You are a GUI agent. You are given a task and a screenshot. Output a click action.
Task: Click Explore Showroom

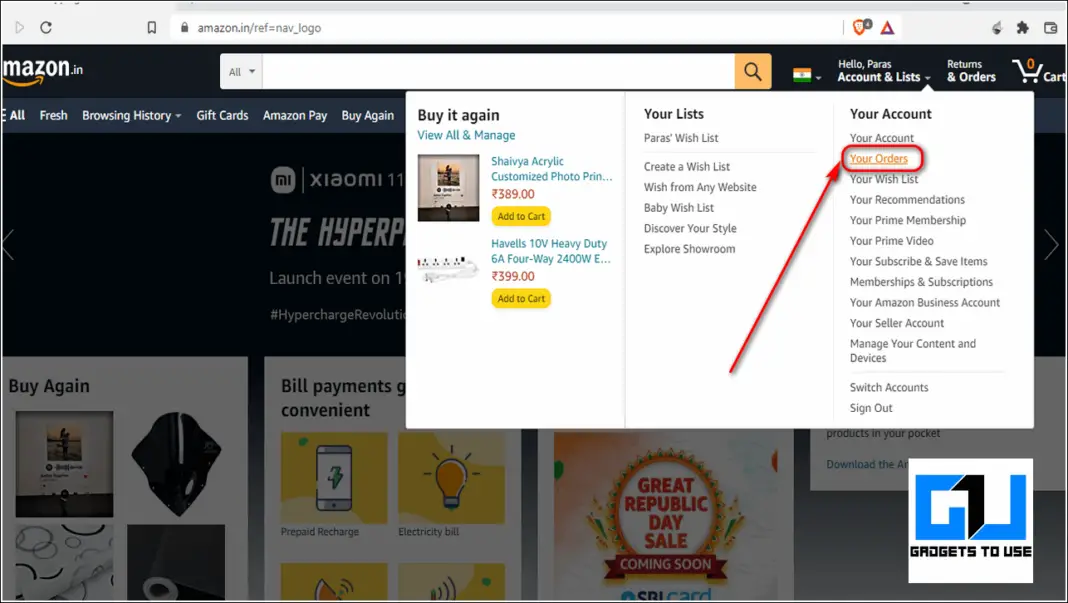click(x=689, y=249)
